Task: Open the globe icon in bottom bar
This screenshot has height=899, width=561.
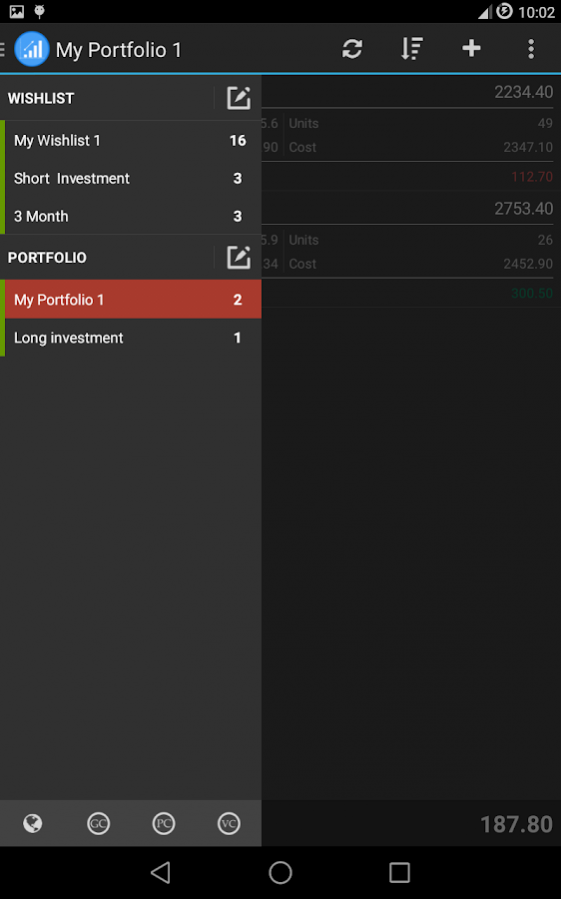Action: pyautogui.click(x=33, y=823)
